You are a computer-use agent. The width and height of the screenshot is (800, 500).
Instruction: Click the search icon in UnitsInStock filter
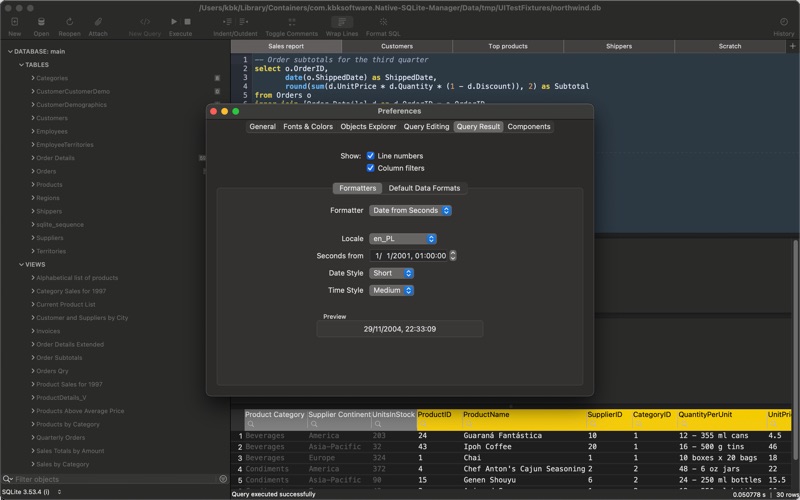[x=378, y=424]
